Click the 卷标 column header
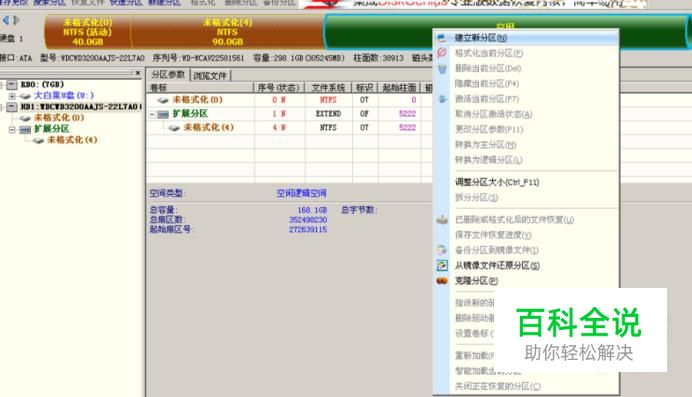 [200, 87]
